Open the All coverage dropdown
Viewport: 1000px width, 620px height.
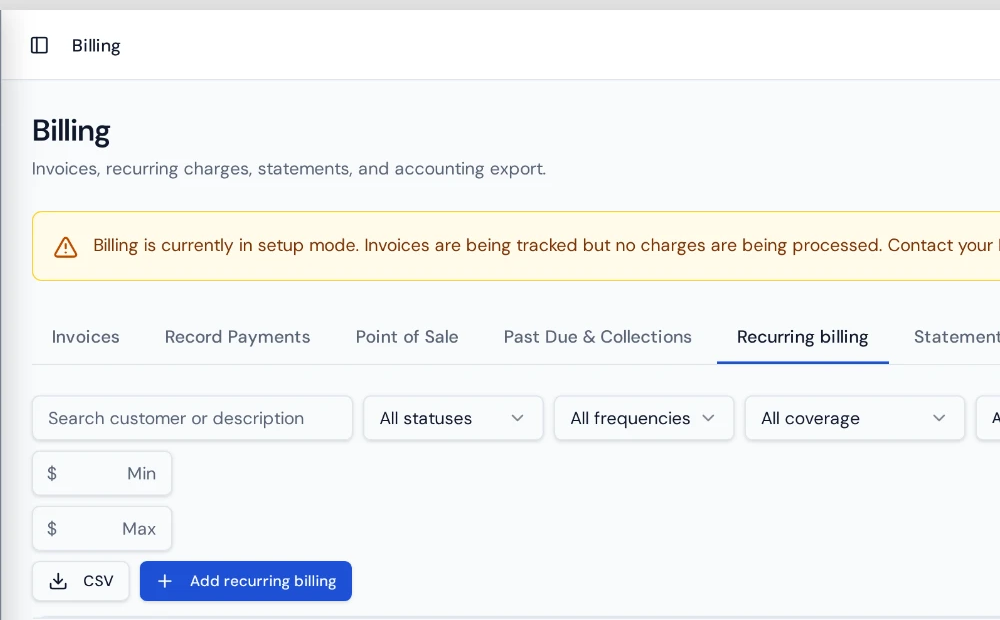855,418
